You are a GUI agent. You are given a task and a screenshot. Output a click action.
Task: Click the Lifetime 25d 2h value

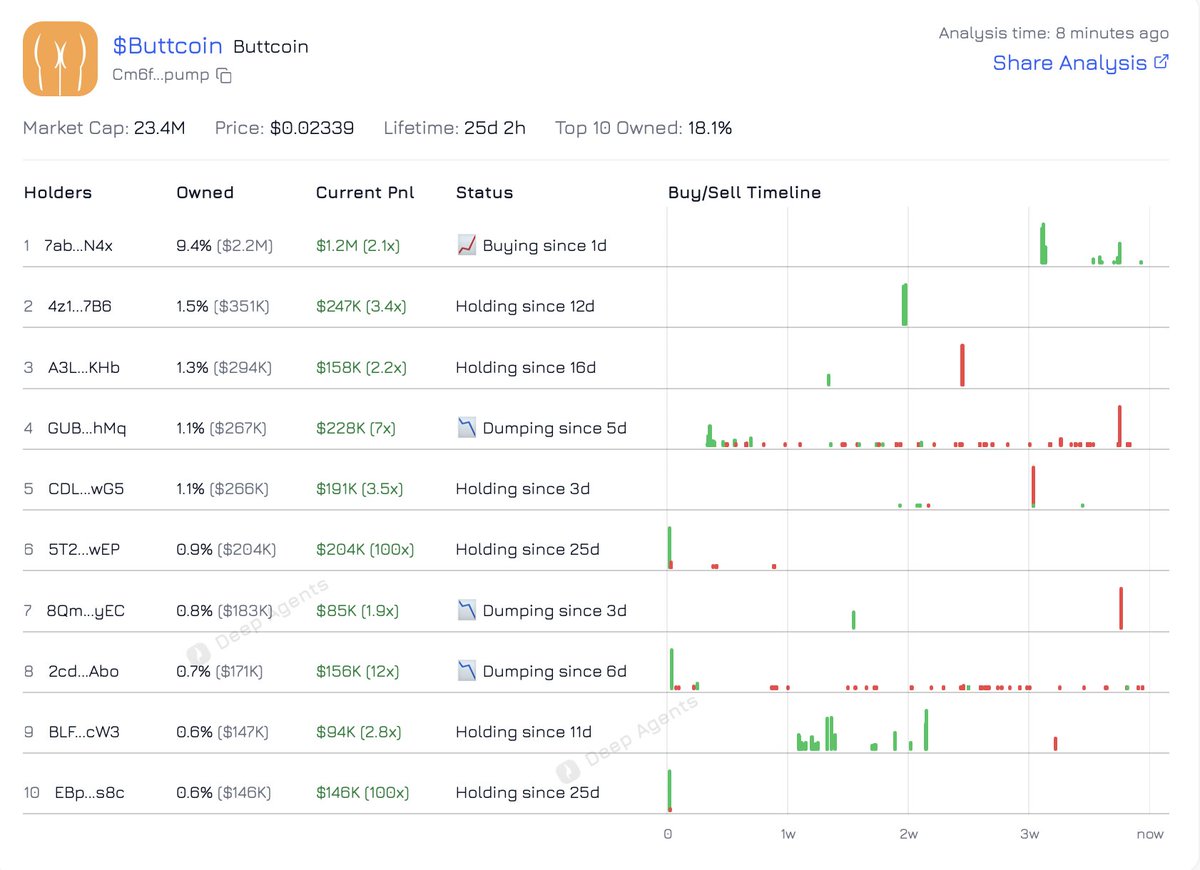493,128
